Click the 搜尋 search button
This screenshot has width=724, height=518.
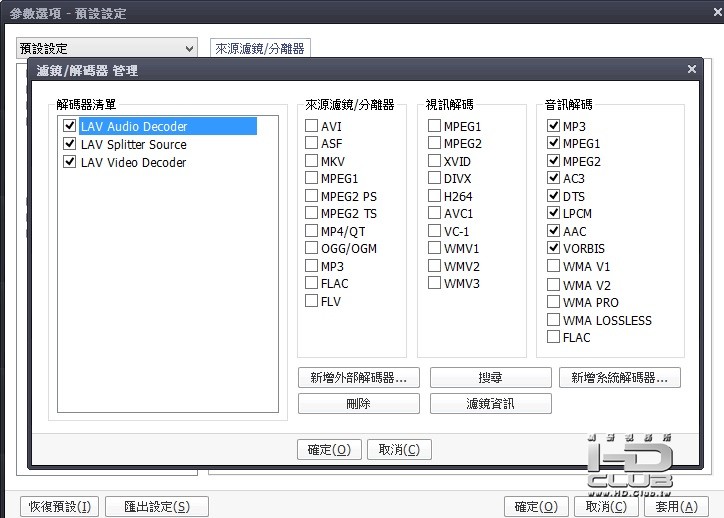pos(490,378)
